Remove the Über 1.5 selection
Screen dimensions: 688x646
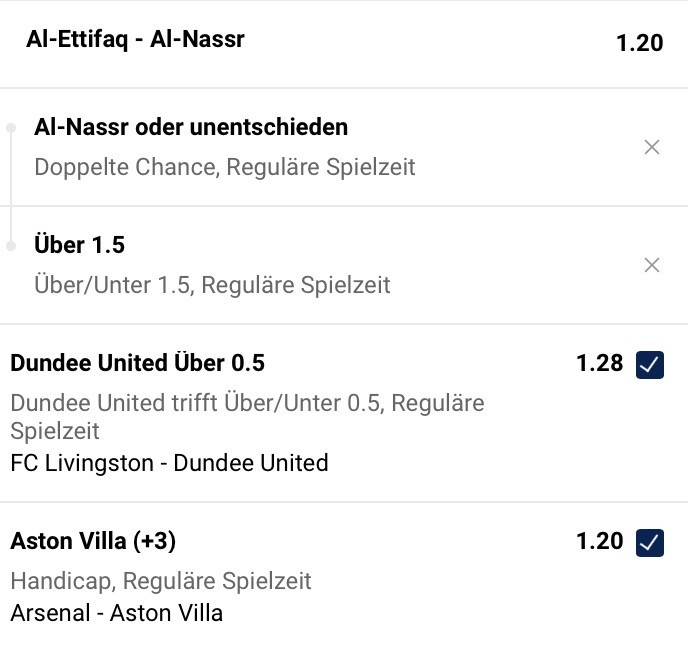(652, 265)
